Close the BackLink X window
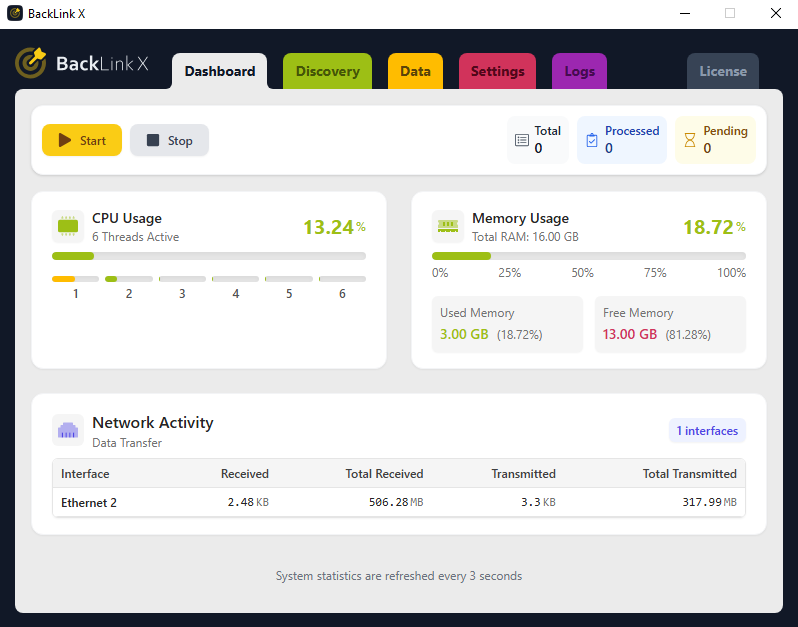This screenshot has width=798, height=627. coord(776,13)
